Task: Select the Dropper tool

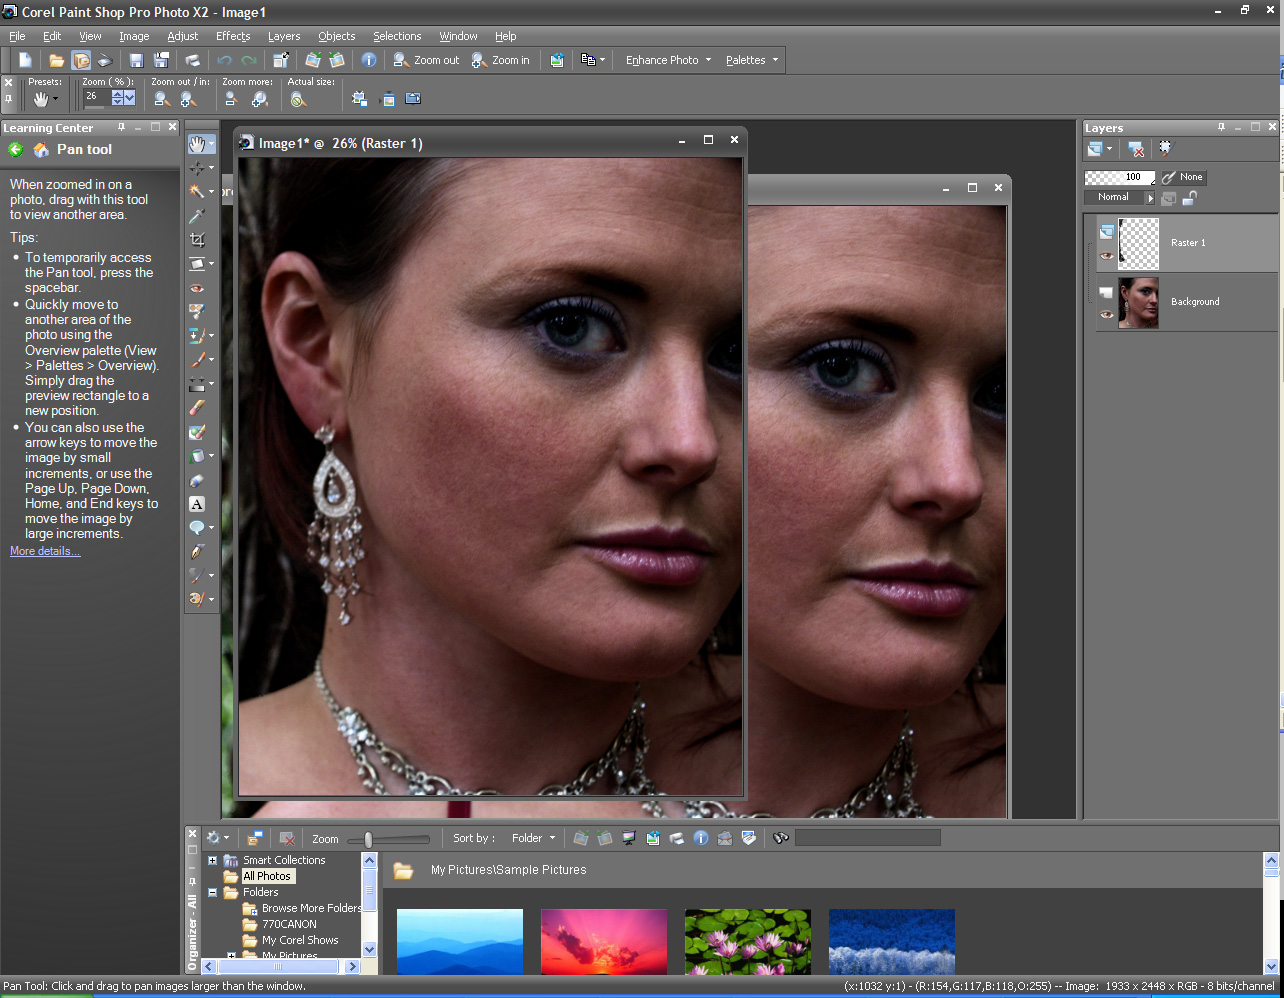Action: [x=197, y=216]
